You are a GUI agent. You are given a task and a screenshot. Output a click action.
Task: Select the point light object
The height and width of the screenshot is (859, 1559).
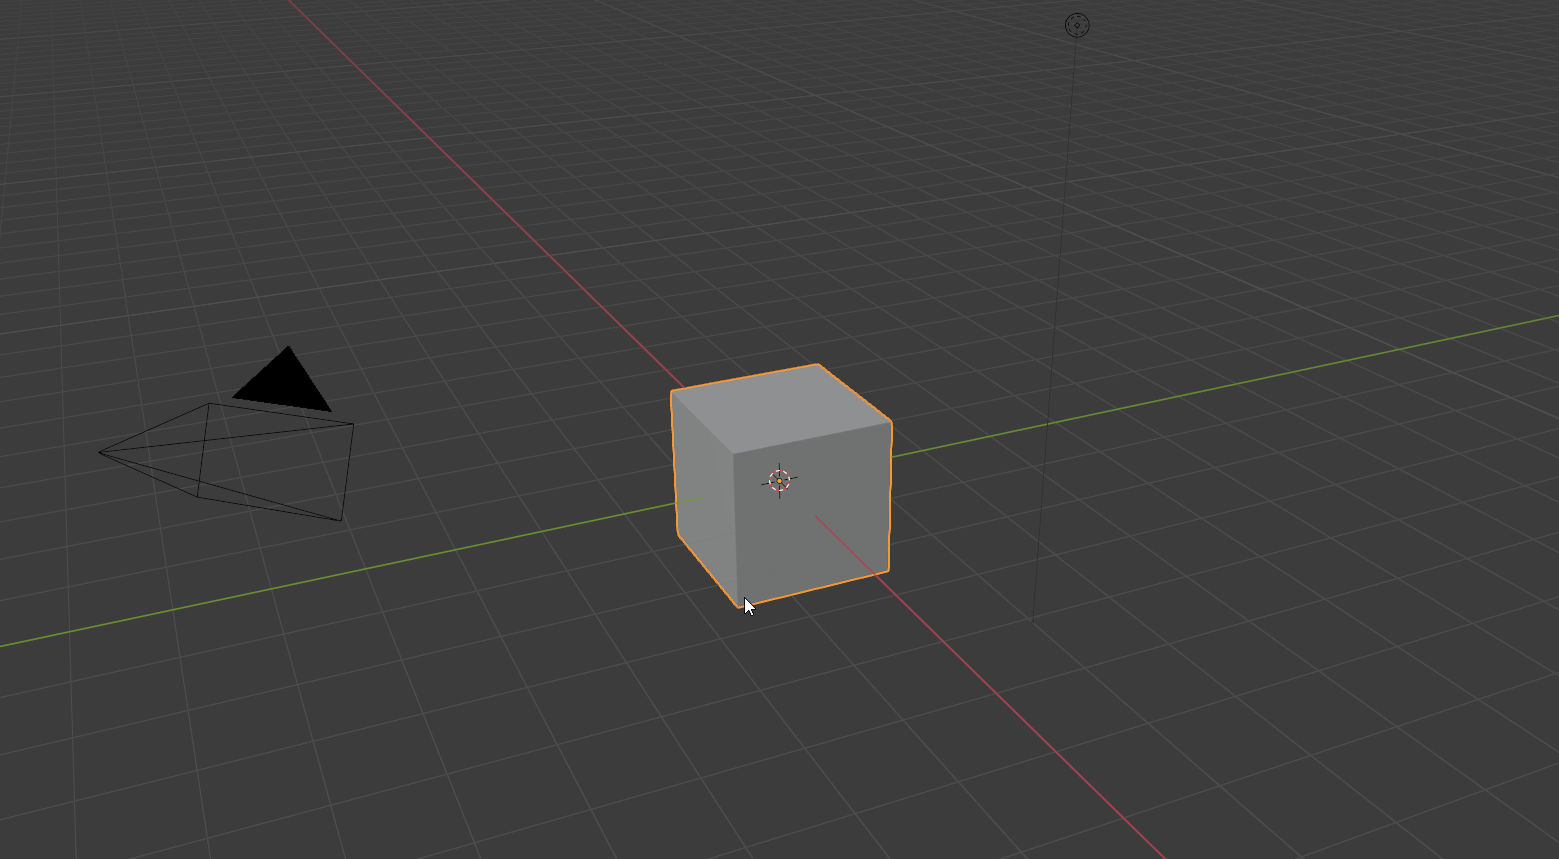coord(1077,26)
